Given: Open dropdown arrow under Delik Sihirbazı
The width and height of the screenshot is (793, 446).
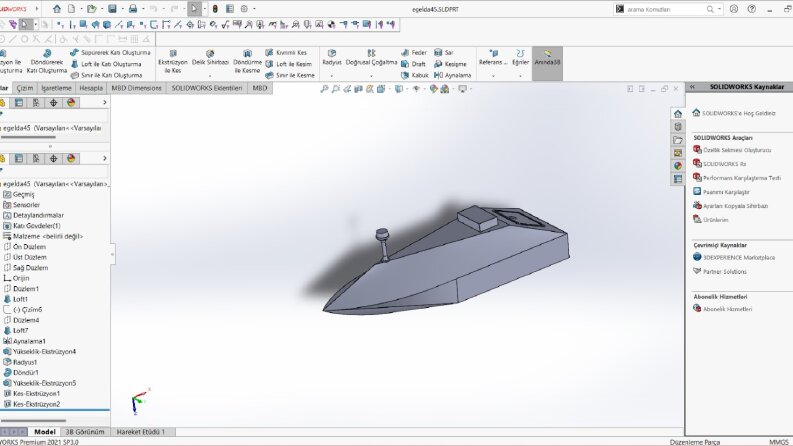Looking at the screenshot, I should point(210,76).
